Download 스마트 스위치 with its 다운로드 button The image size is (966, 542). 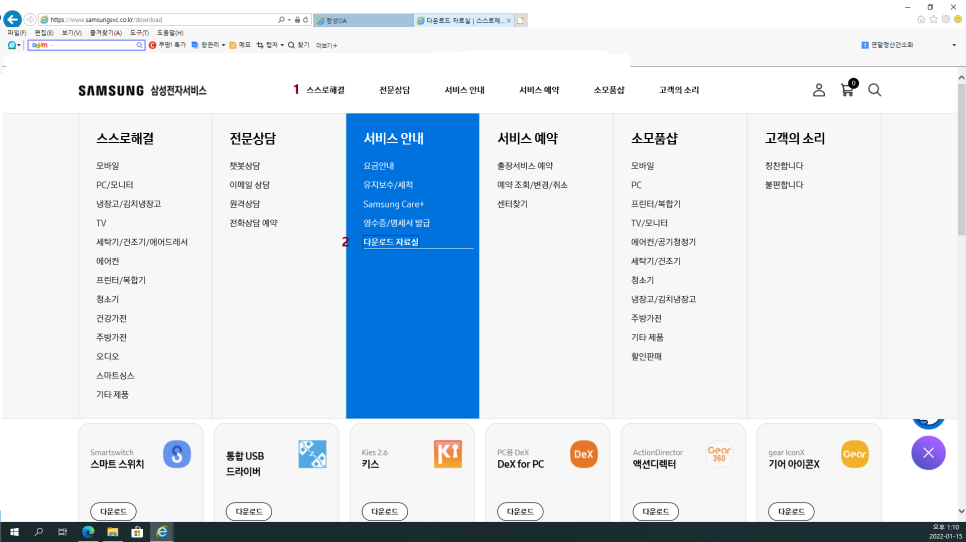[113, 511]
